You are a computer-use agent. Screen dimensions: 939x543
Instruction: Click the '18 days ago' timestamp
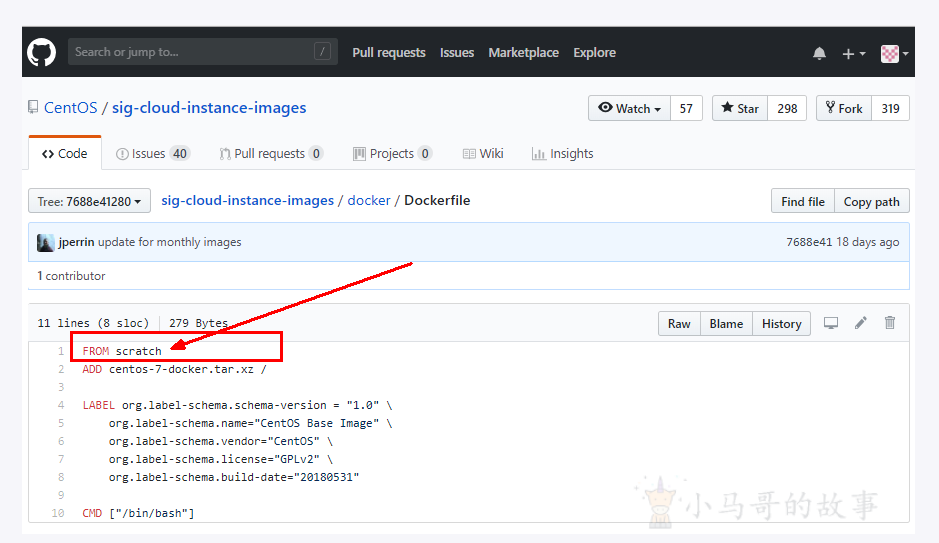[868, 242]
